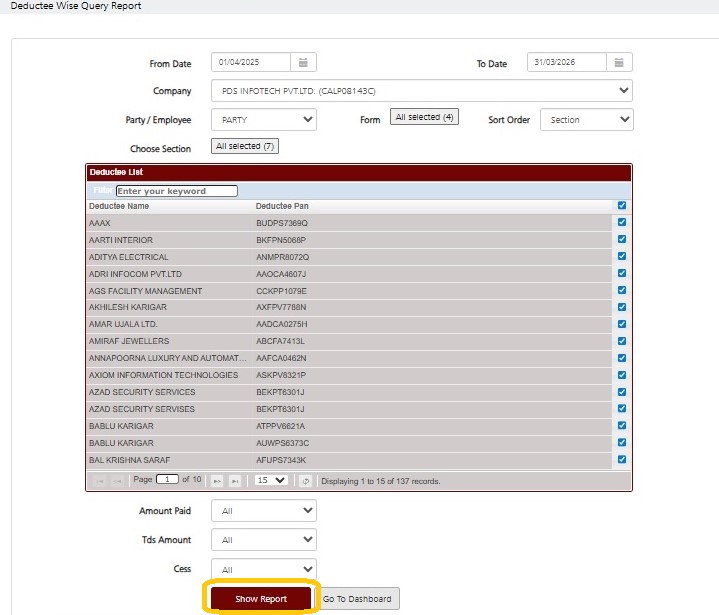Click the Show Report button
This screenshot has height=615, width=719.
(261, 598)
